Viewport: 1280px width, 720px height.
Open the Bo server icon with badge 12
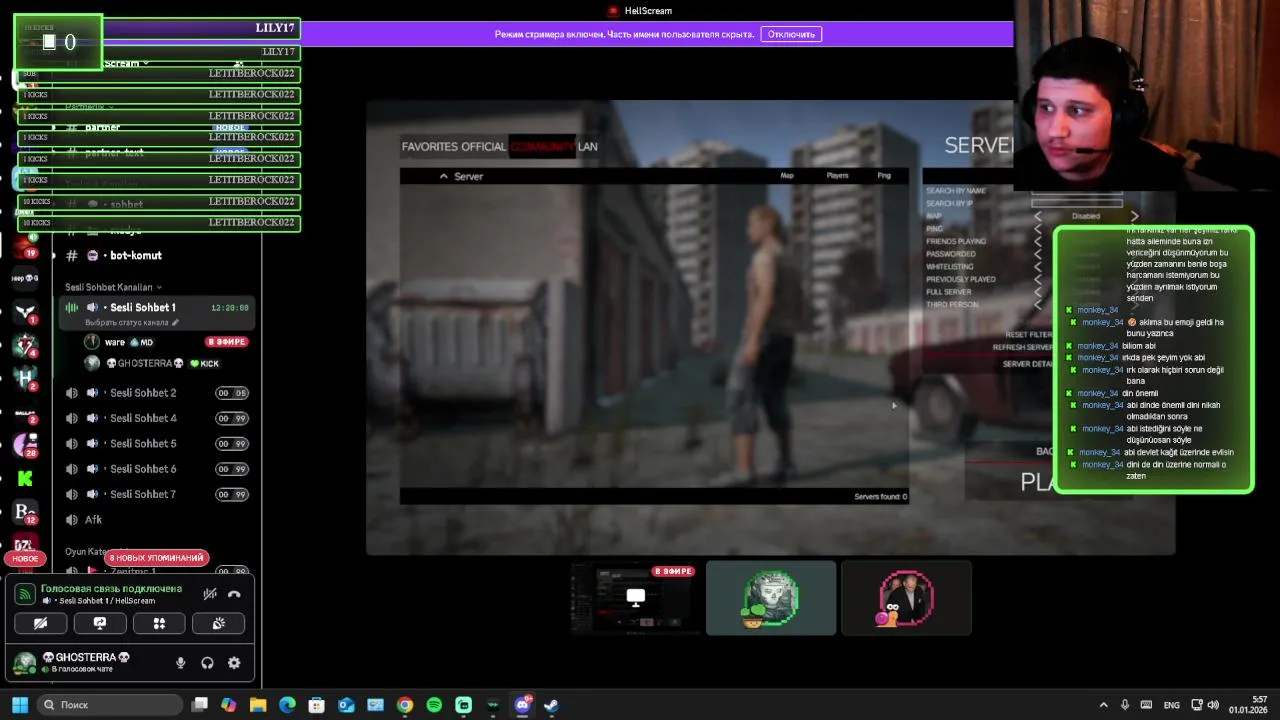(25, 512)
